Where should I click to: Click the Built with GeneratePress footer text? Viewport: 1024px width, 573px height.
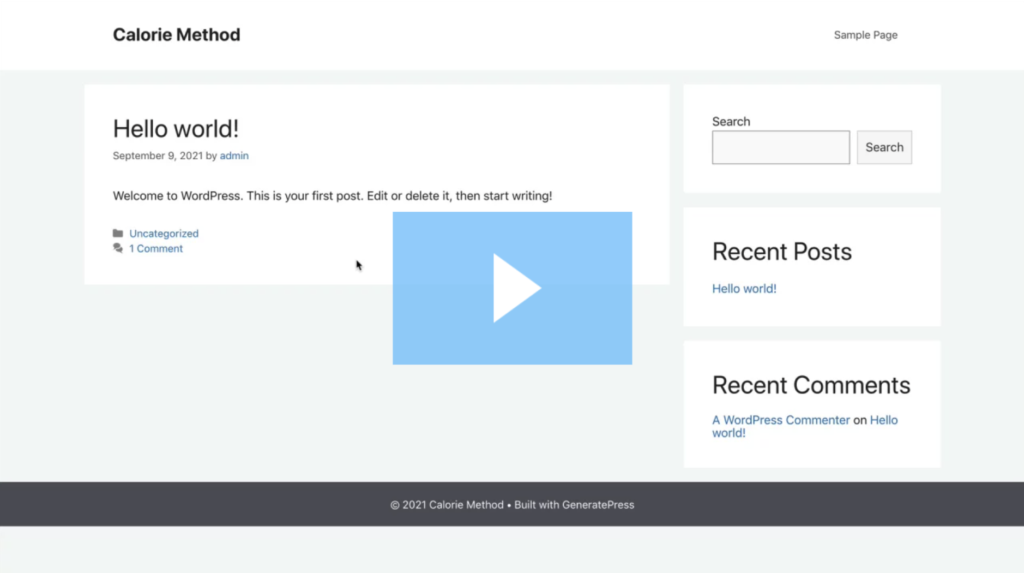574,504
